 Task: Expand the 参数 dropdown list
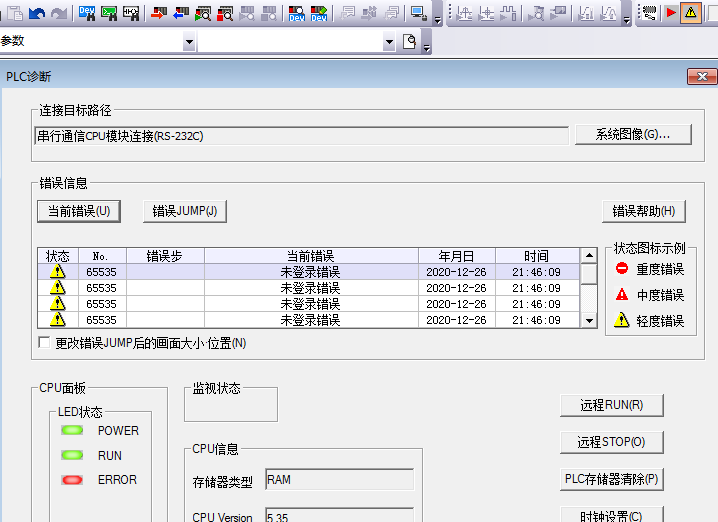pyautogui.click(x=189, y=42)
